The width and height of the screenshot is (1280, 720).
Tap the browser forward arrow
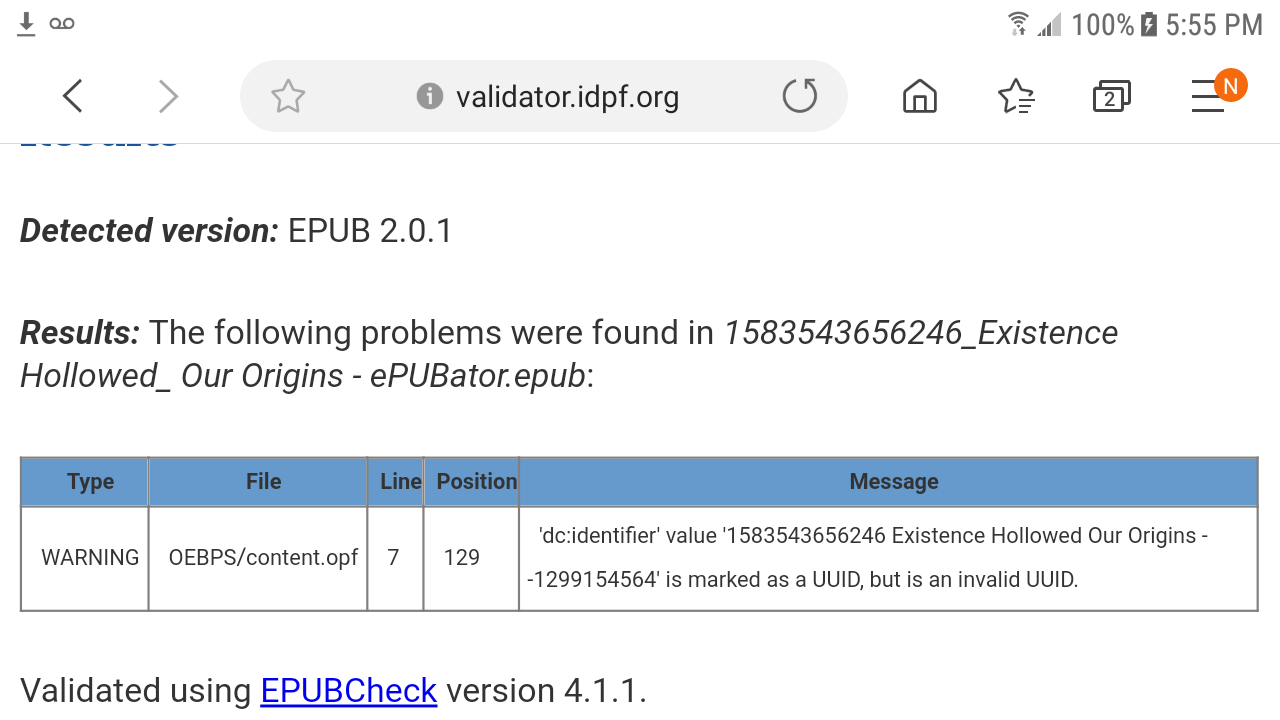(168, 96)
